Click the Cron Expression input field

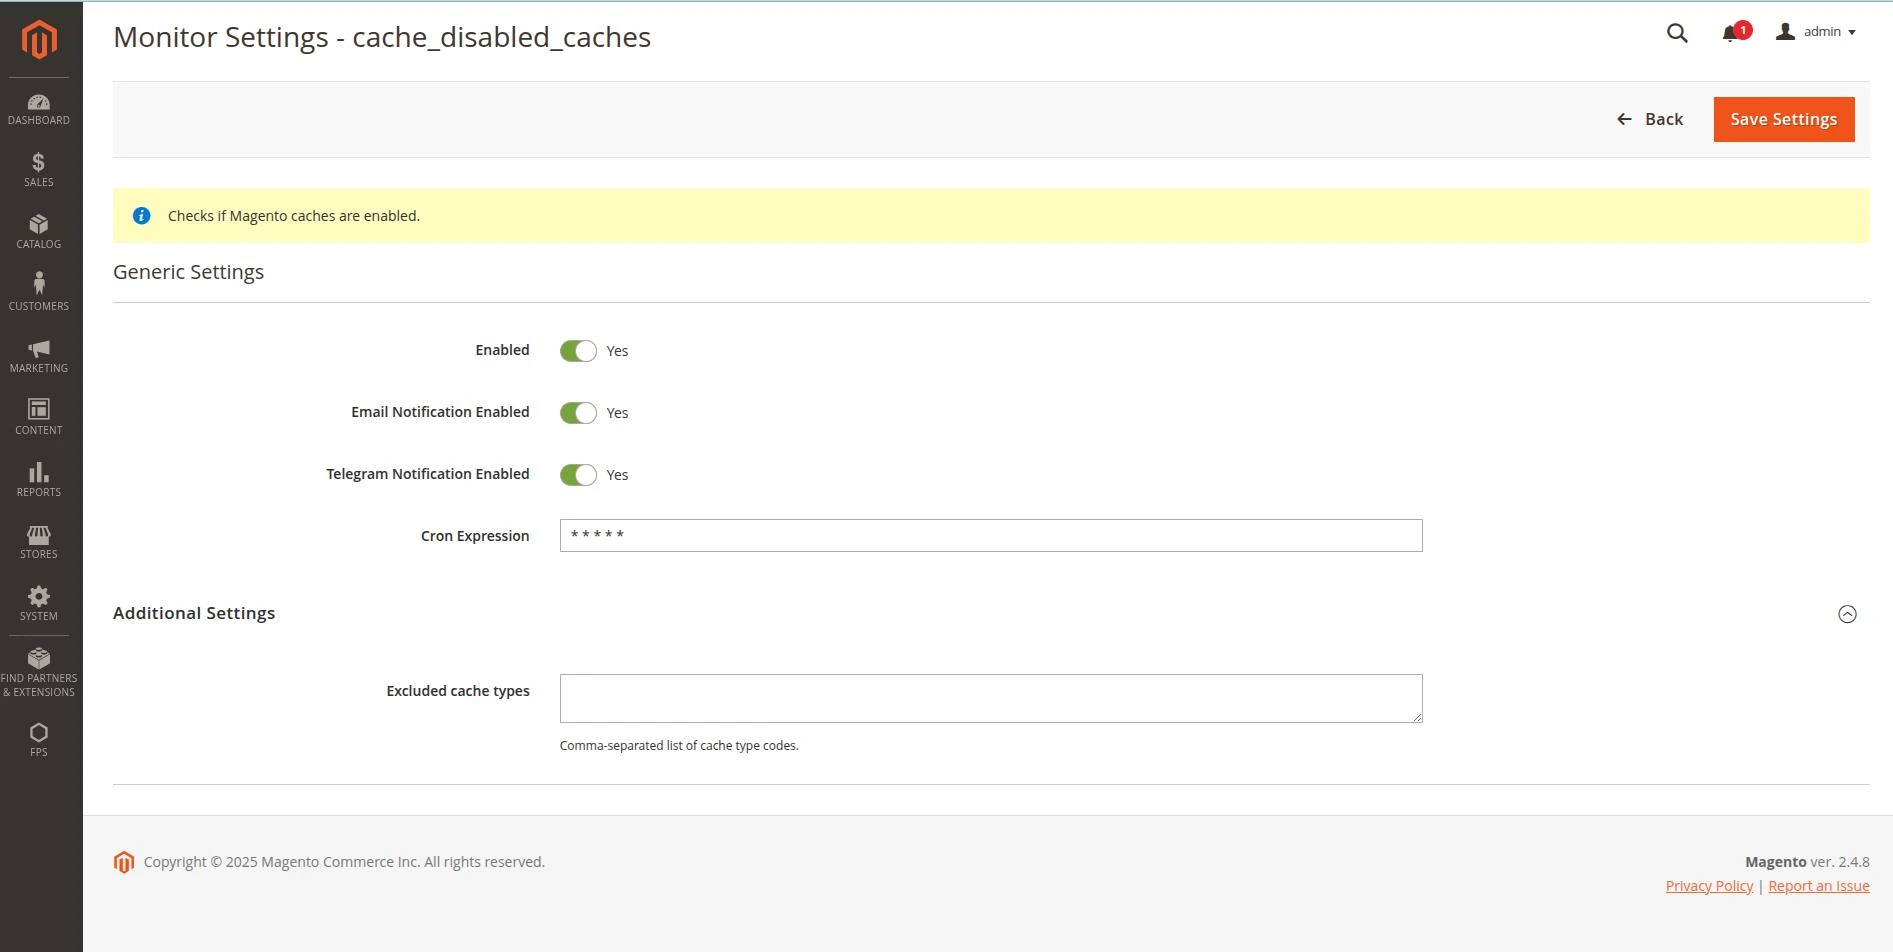[990, 535]
